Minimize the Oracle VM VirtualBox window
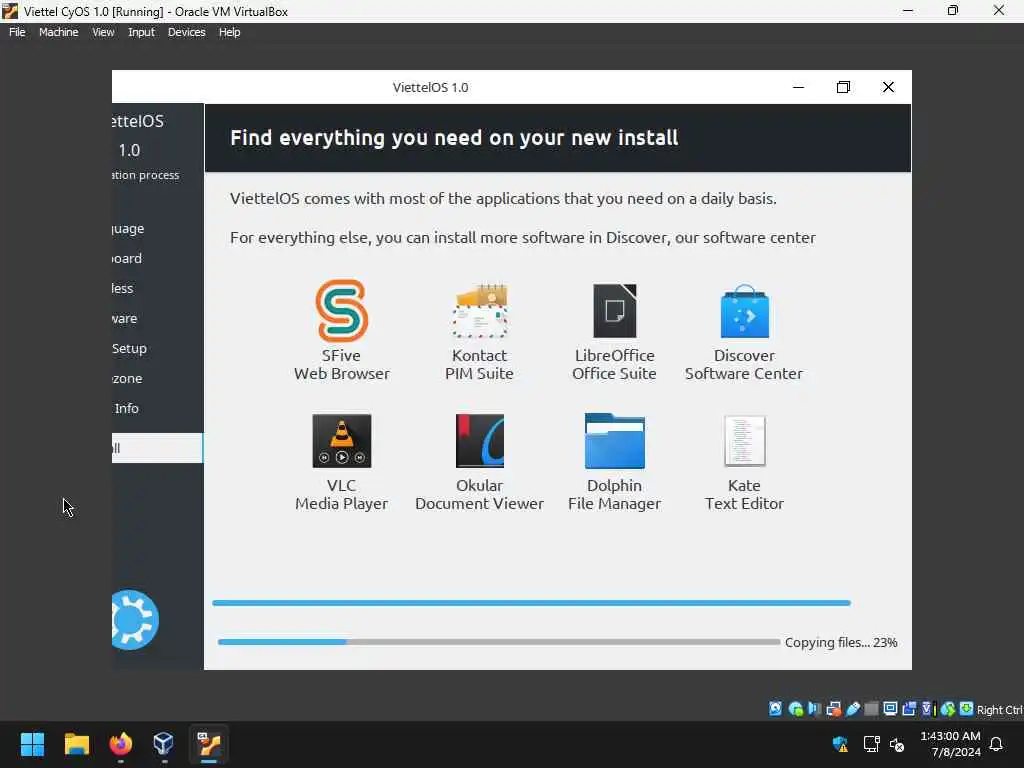The image size is (1024, 768). (908, 10)
